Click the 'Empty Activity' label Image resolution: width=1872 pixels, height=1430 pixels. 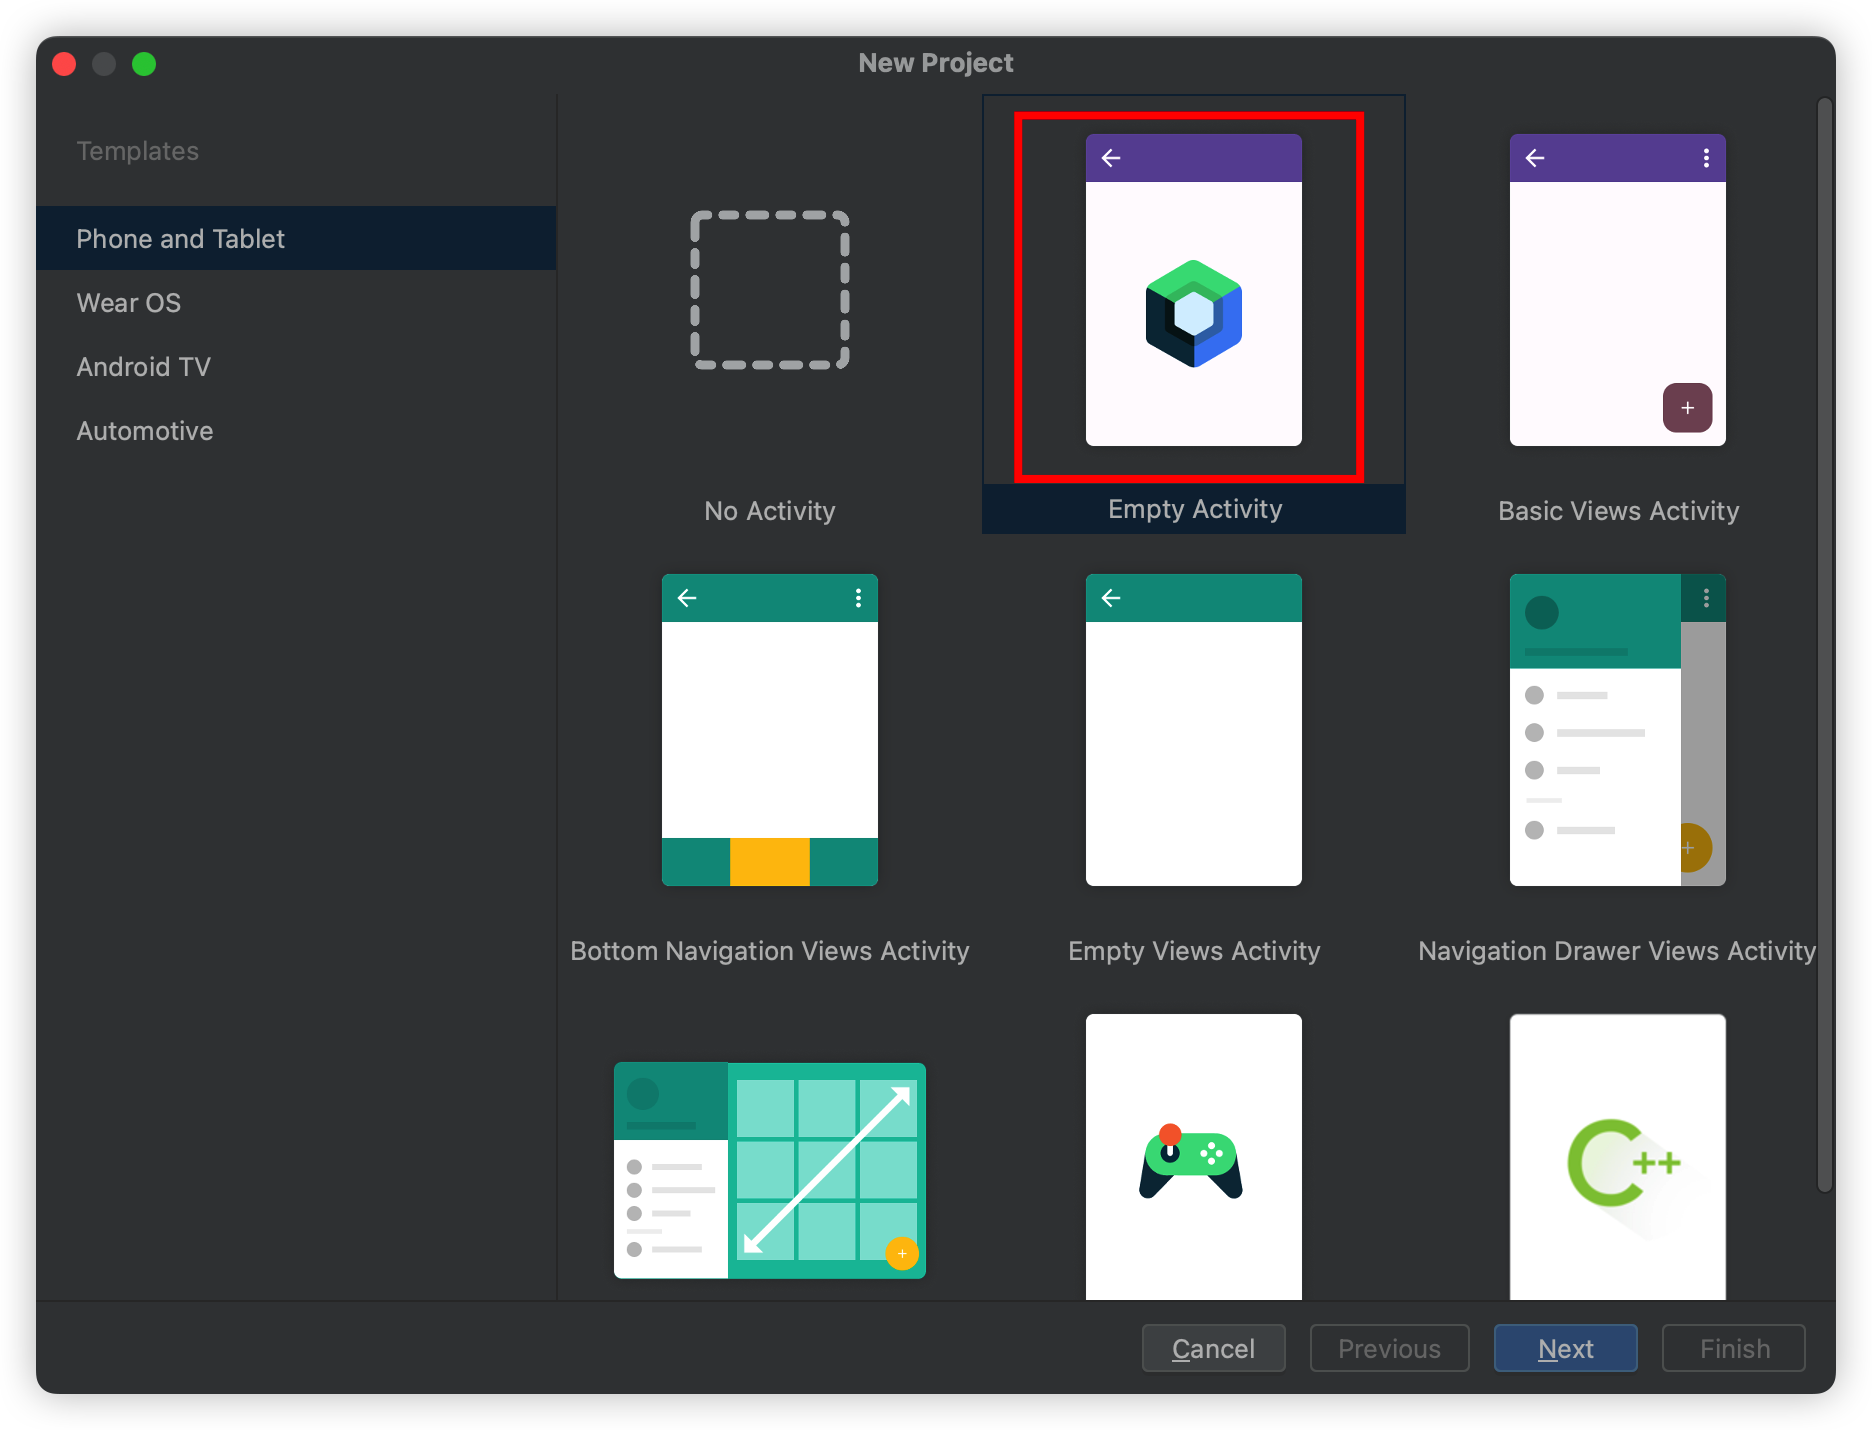(x=1194, y=509)
